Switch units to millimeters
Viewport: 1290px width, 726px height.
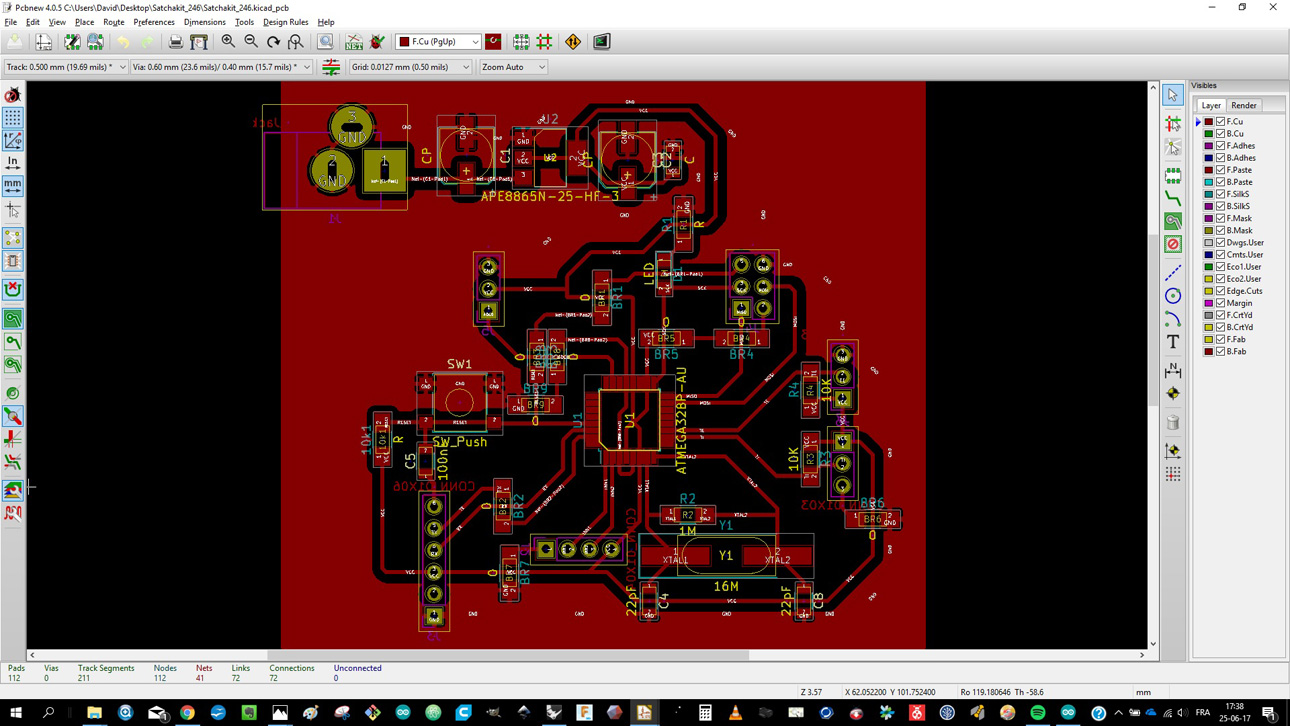point(13,186)
